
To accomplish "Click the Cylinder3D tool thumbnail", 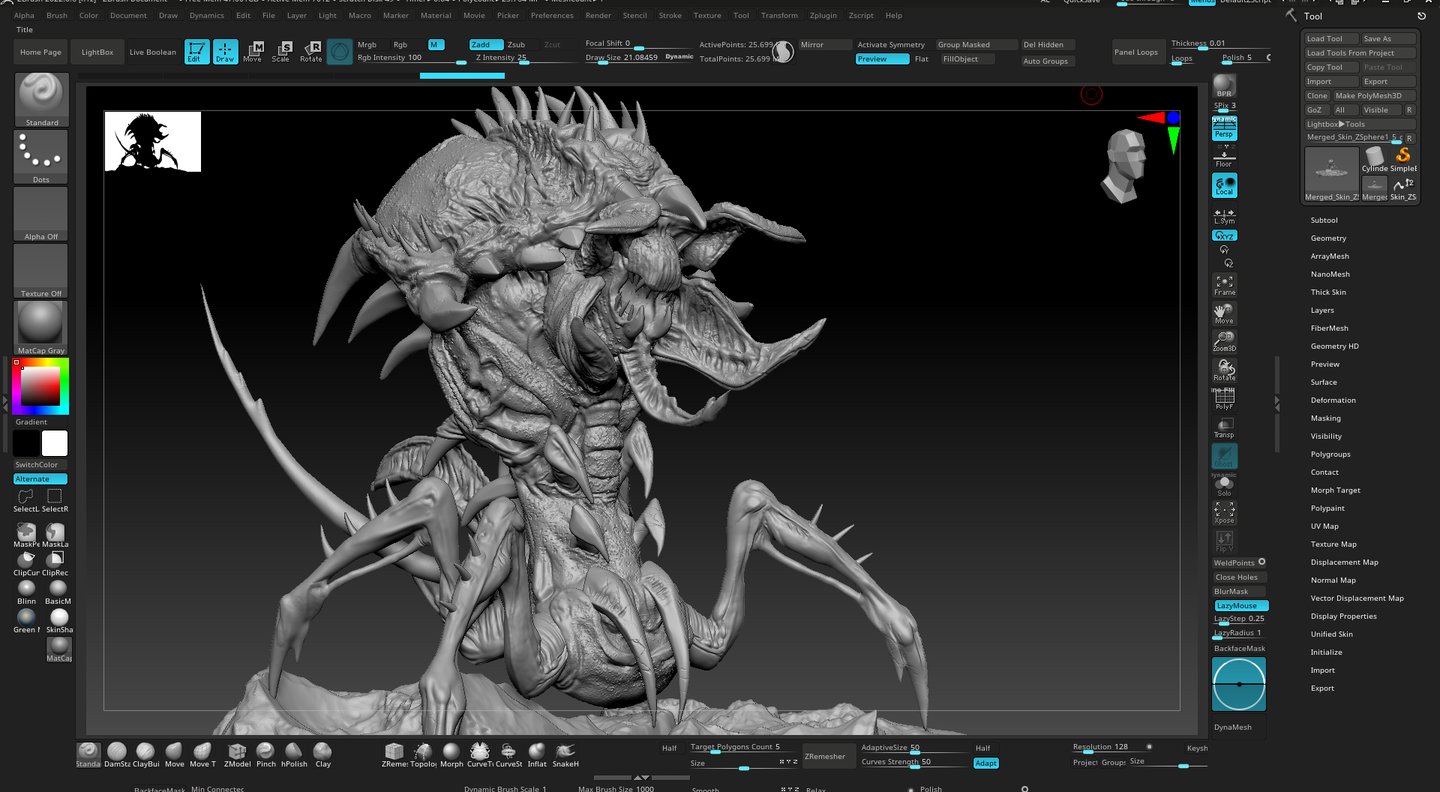I will pos(1375,159).
